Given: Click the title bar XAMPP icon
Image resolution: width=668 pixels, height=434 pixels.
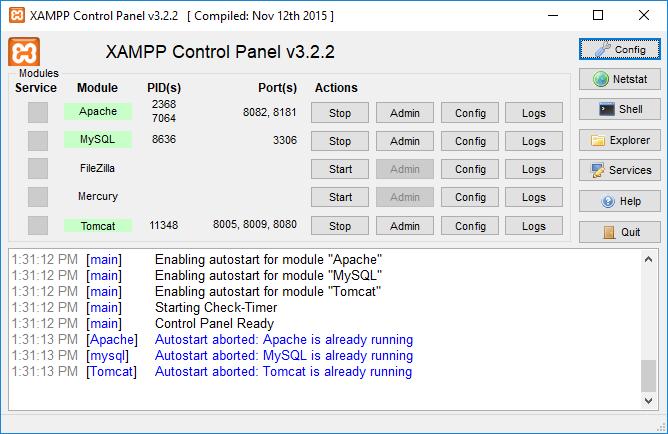Looking at the screenshot, I should click(17, 15).
